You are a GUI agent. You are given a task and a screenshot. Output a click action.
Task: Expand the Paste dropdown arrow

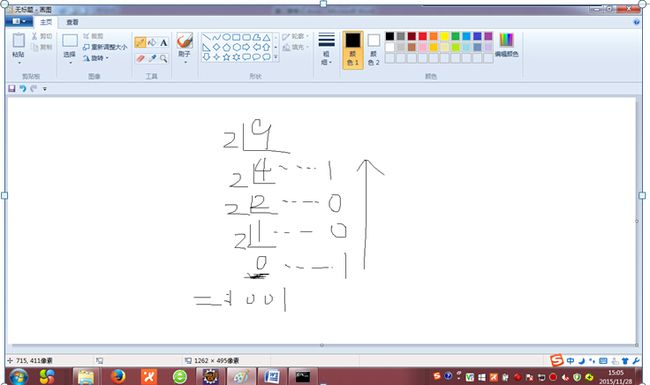tap(19, 63)
